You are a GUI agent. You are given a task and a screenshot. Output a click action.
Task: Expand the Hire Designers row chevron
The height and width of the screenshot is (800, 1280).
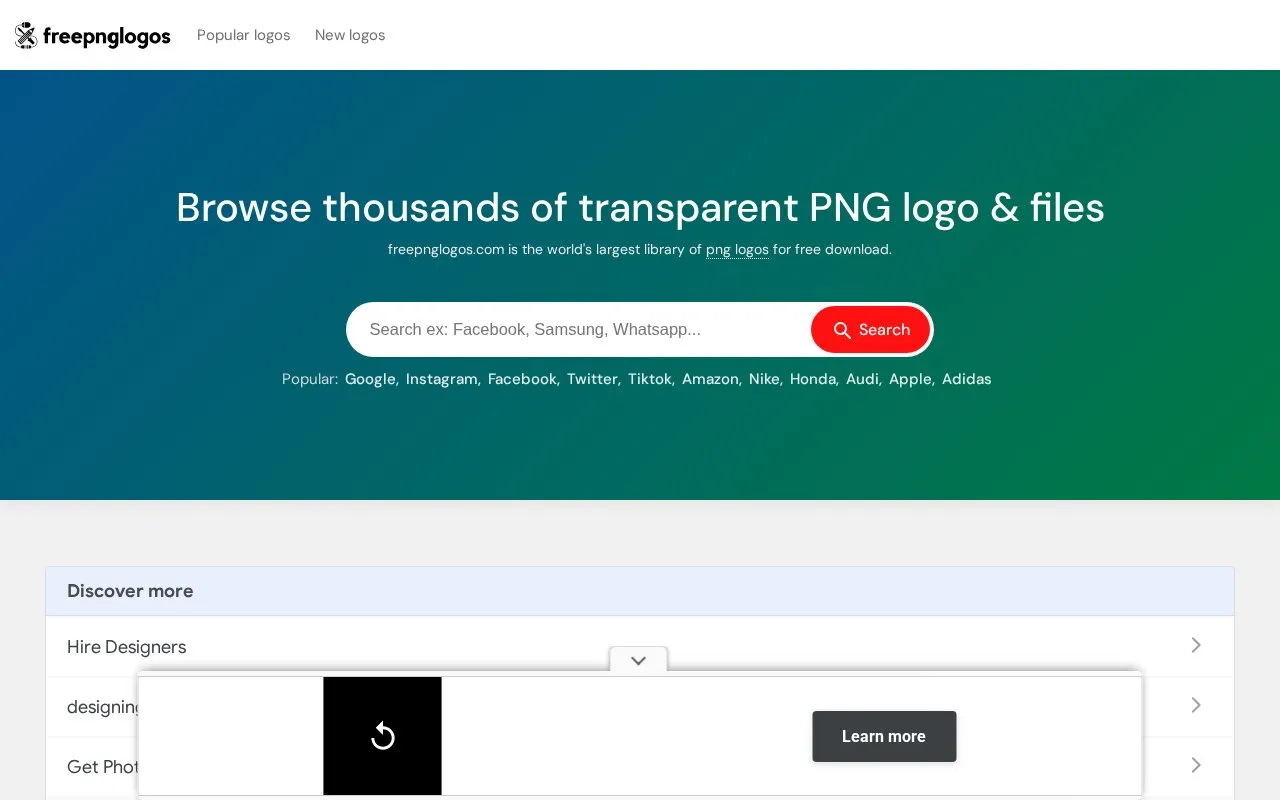1196,645
